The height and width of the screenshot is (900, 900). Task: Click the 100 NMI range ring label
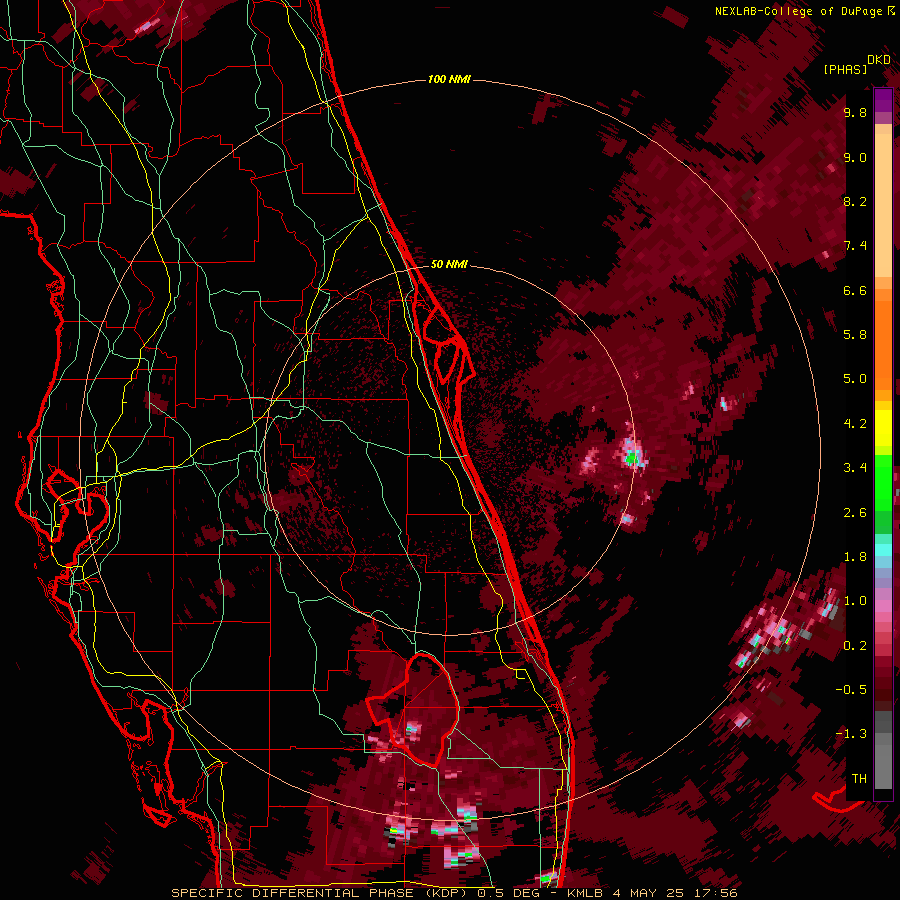449,79
